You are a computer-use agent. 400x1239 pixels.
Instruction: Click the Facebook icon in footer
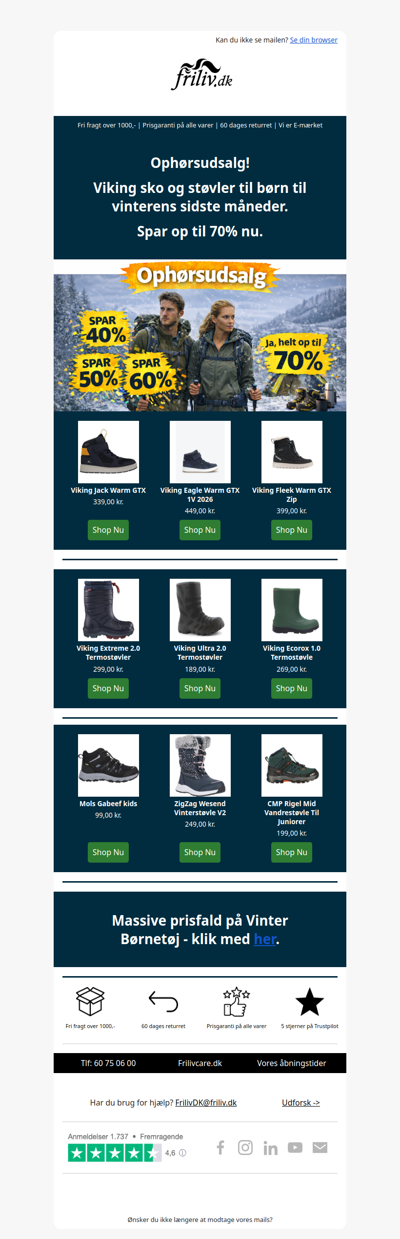click(x=220, y=1147)
